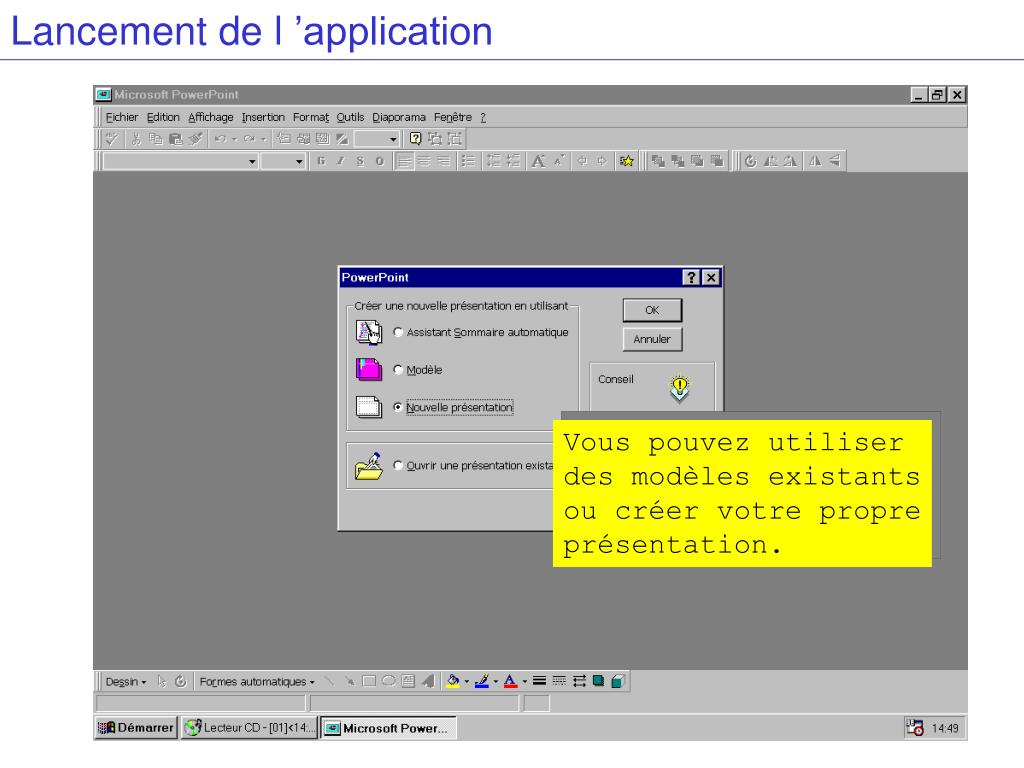Image resolution: width=1024 pixels, height=768 pixels.
Task: Select the Text Box drawing tool
Action: 408,681
